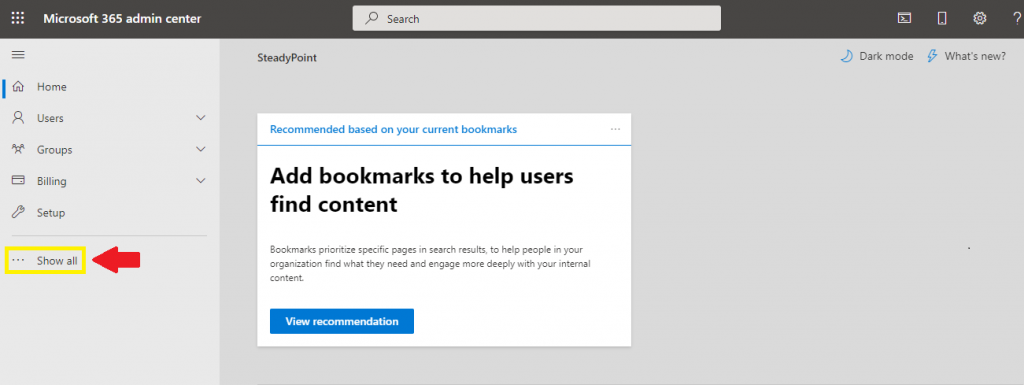Open help question mark icon
Viewport: 1024px width, 385px height.
click(x=1017, y=18)
